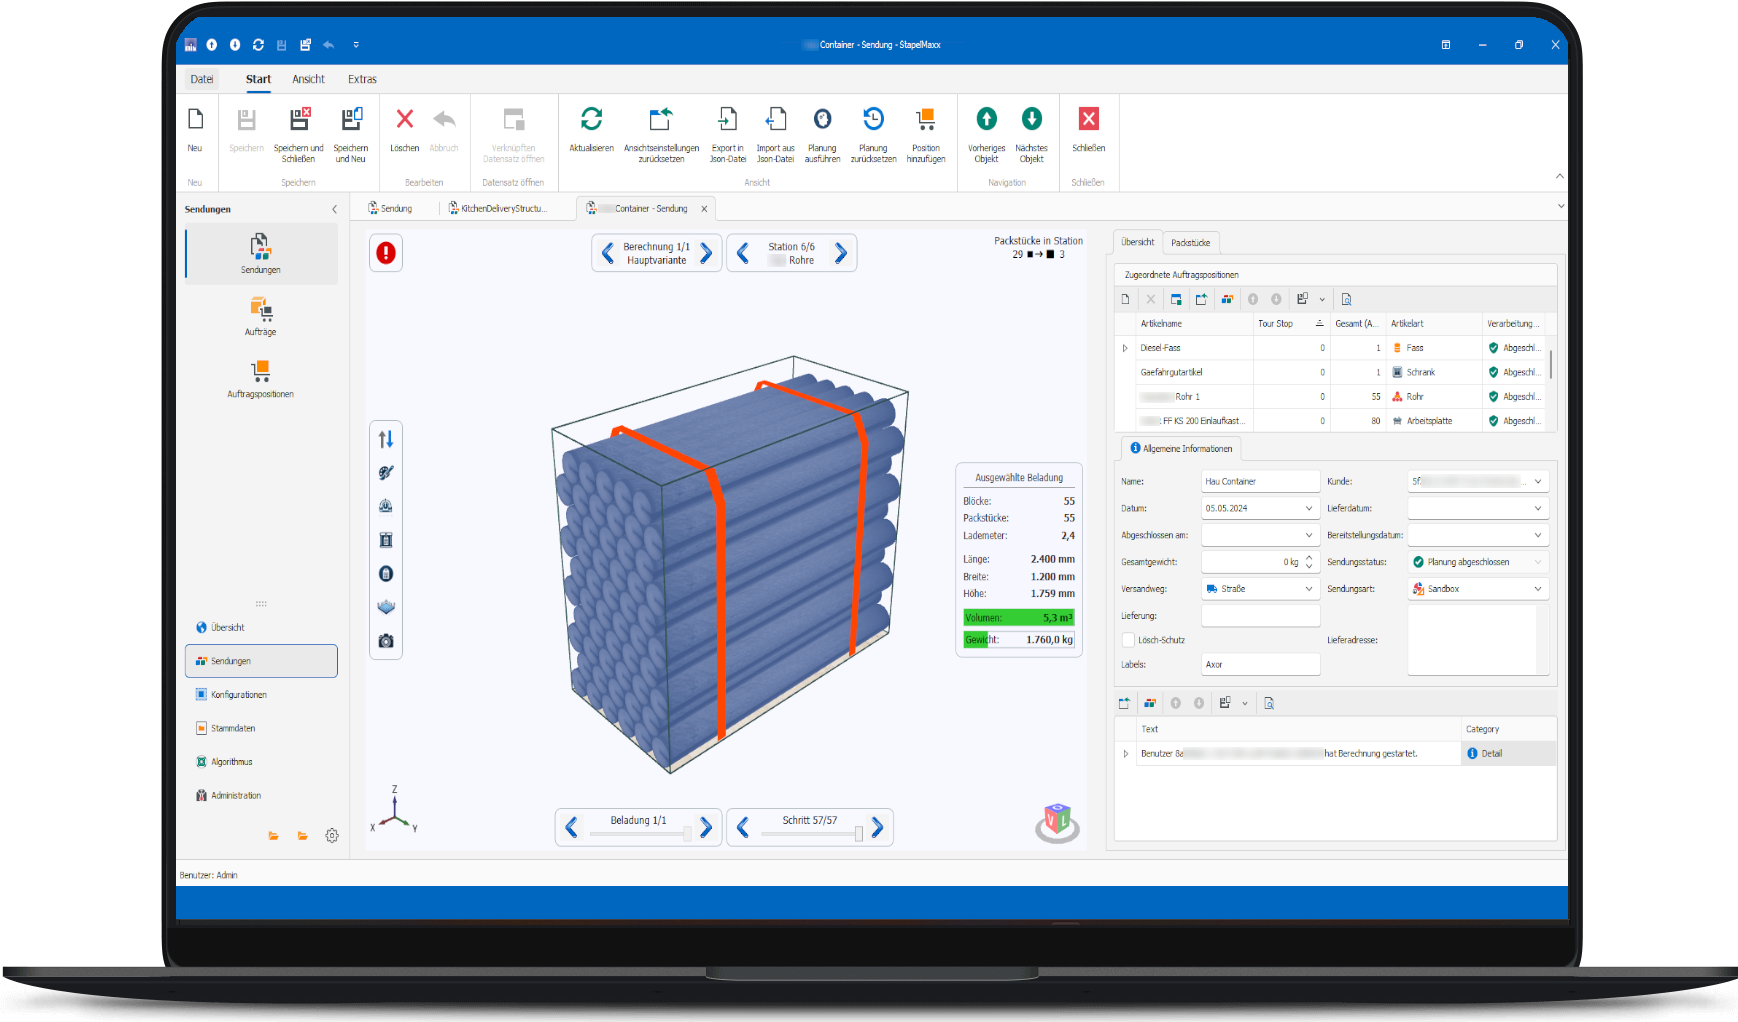Open the Datum date dropdown
1738x1022 pixels.
point(1308,508)
